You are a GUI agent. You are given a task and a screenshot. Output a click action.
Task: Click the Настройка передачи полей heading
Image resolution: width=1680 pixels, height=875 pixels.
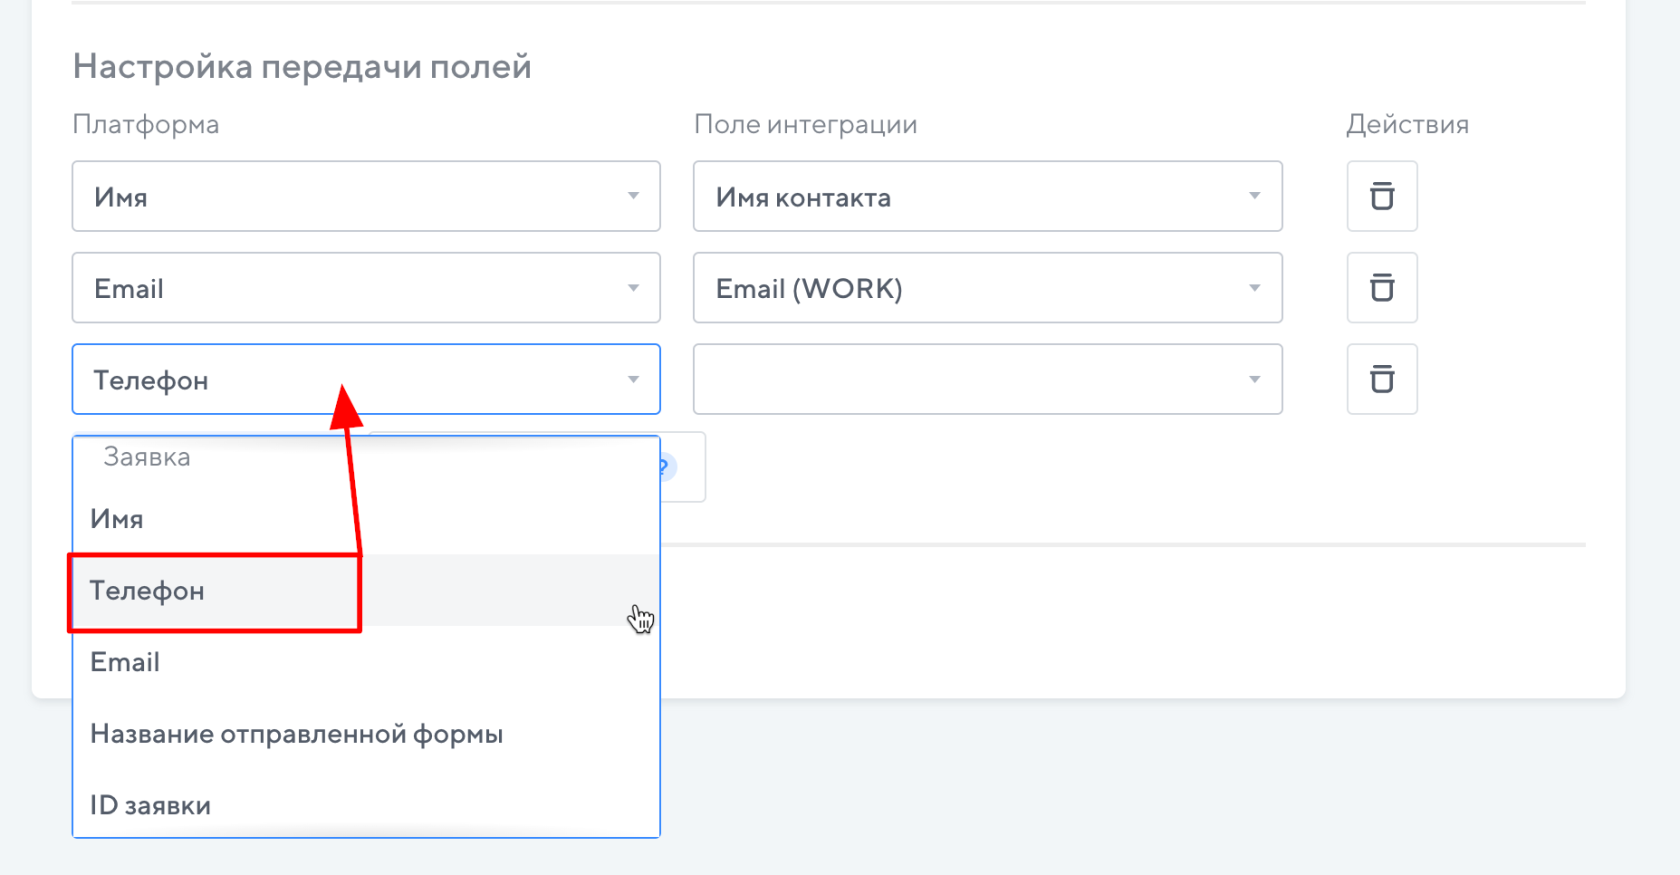click(302, 66)
